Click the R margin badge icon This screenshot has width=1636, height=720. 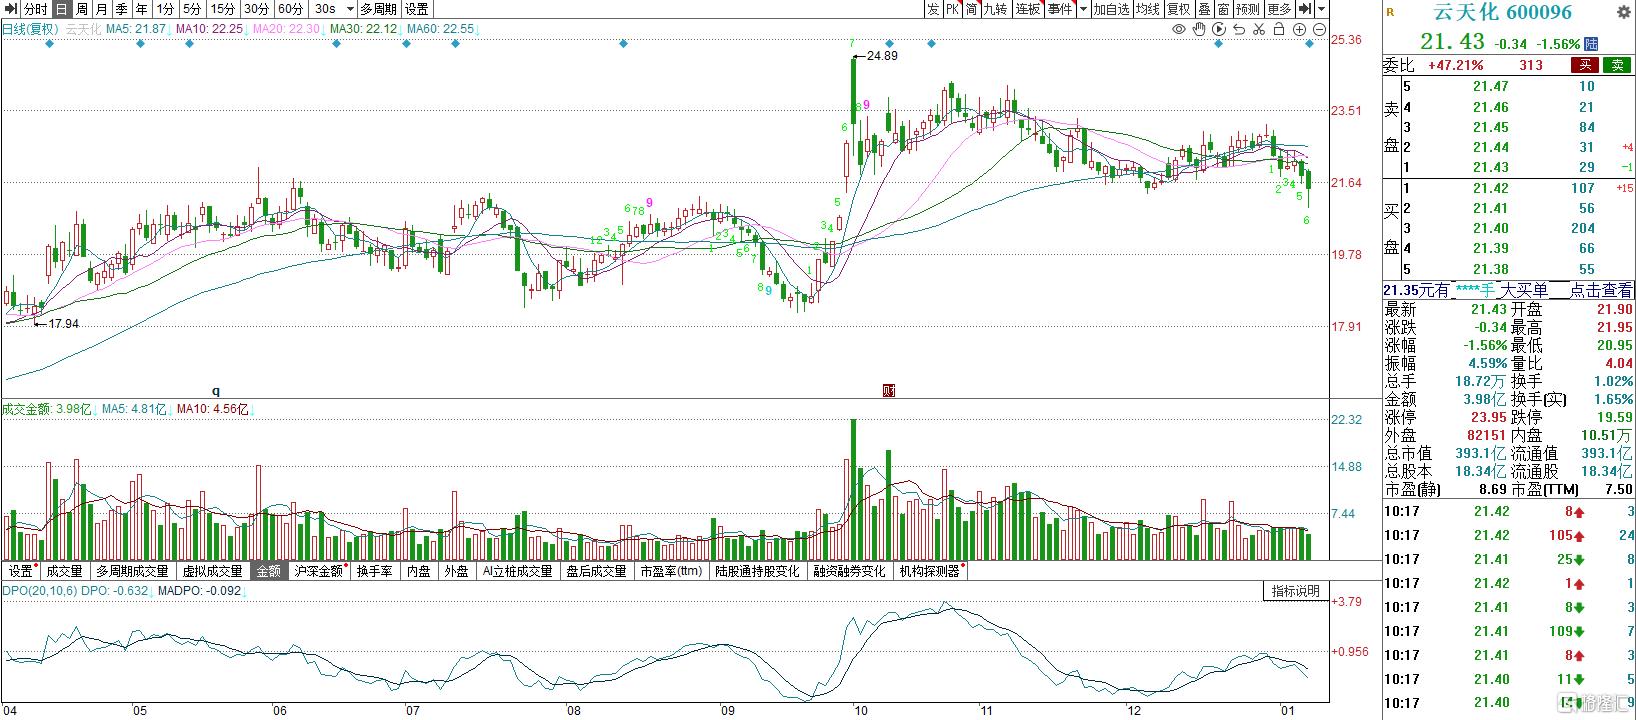coord(1390,12)
